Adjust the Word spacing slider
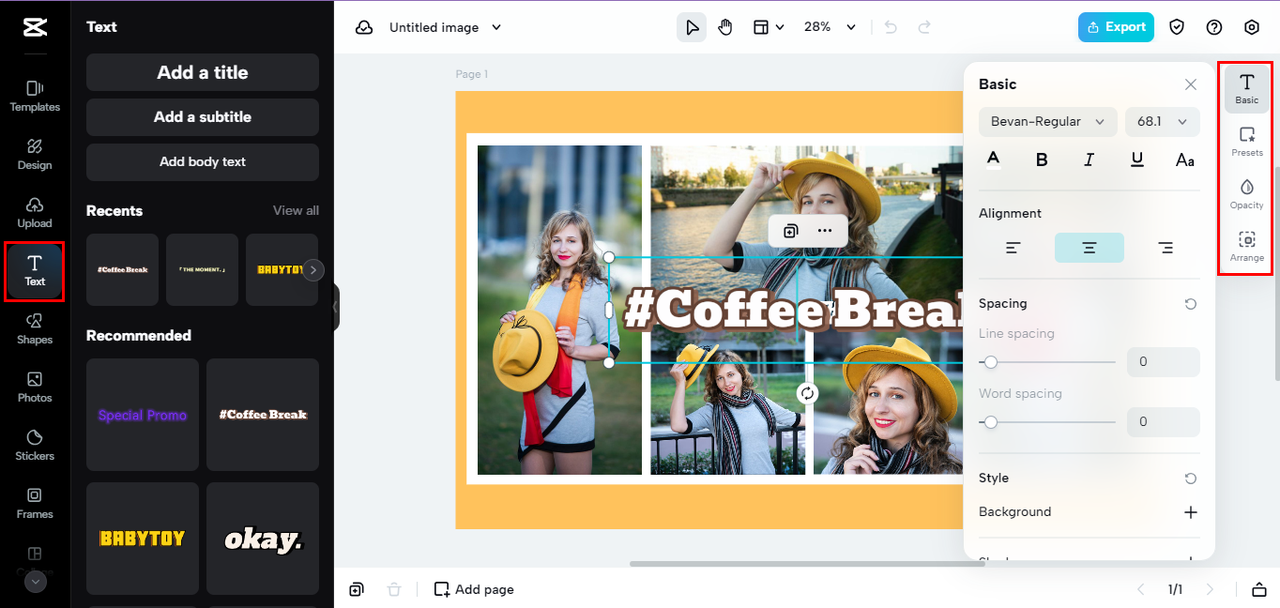The height and width of the screenshot is (608, 1280). tap(1047, 422)
